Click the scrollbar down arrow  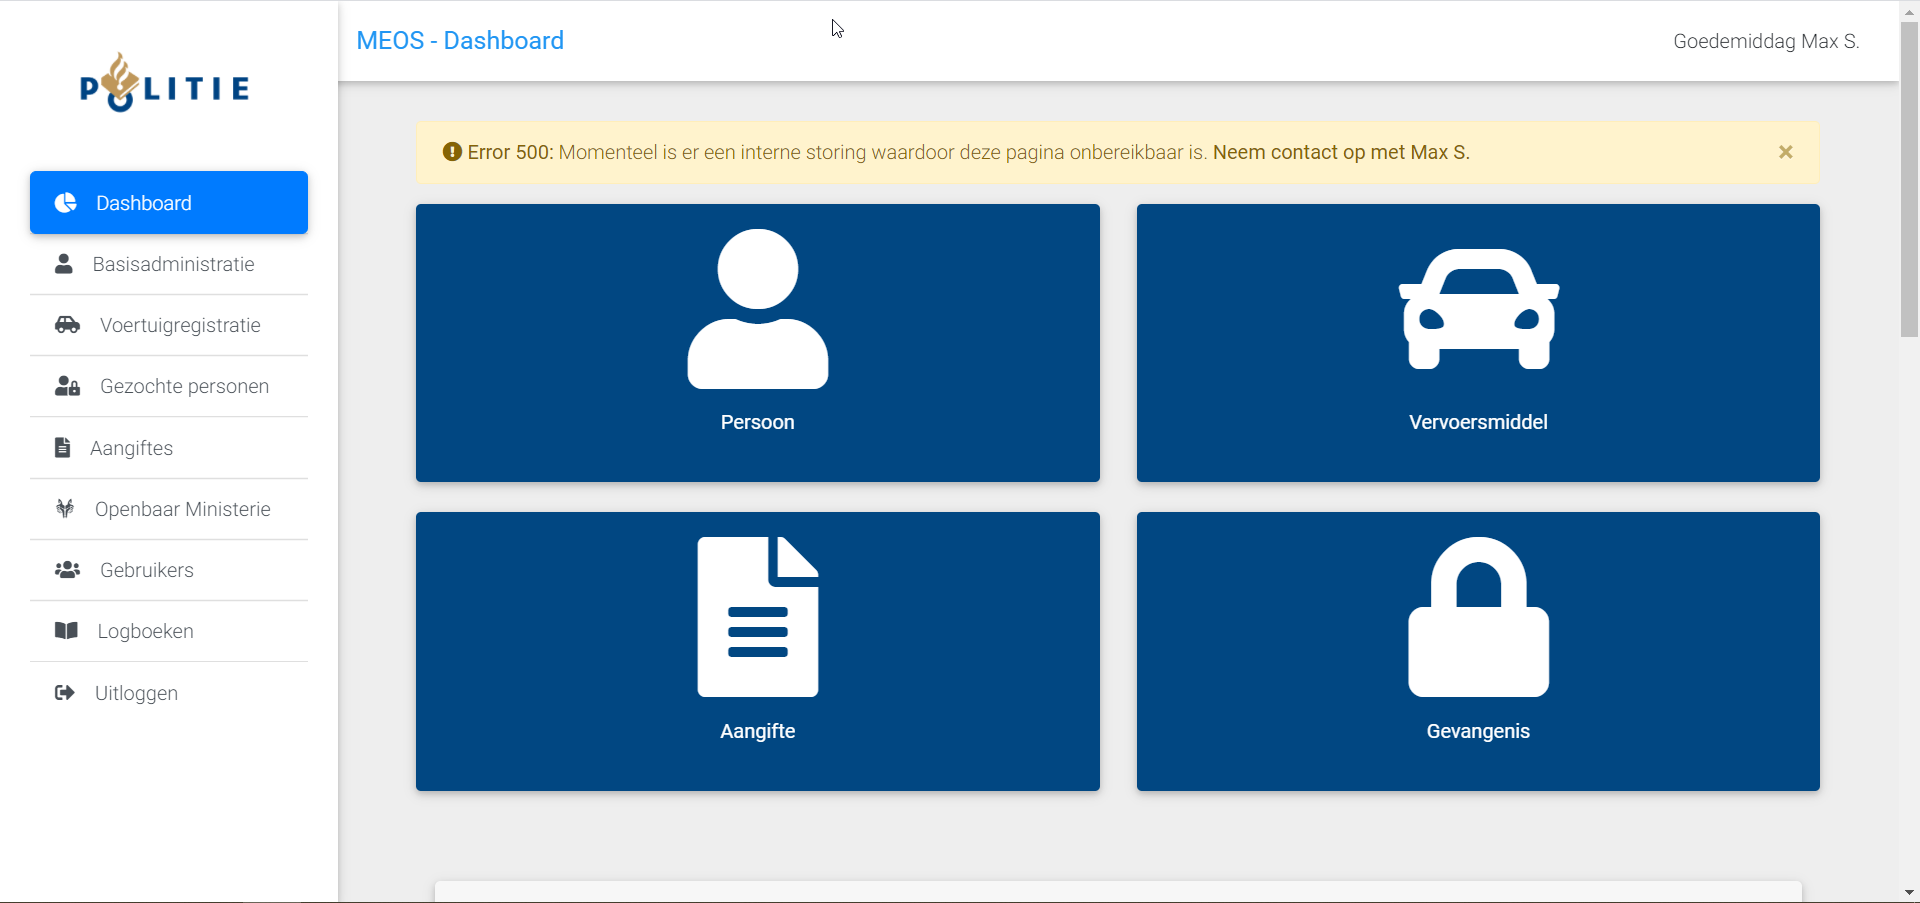[x=1909, y=892]
